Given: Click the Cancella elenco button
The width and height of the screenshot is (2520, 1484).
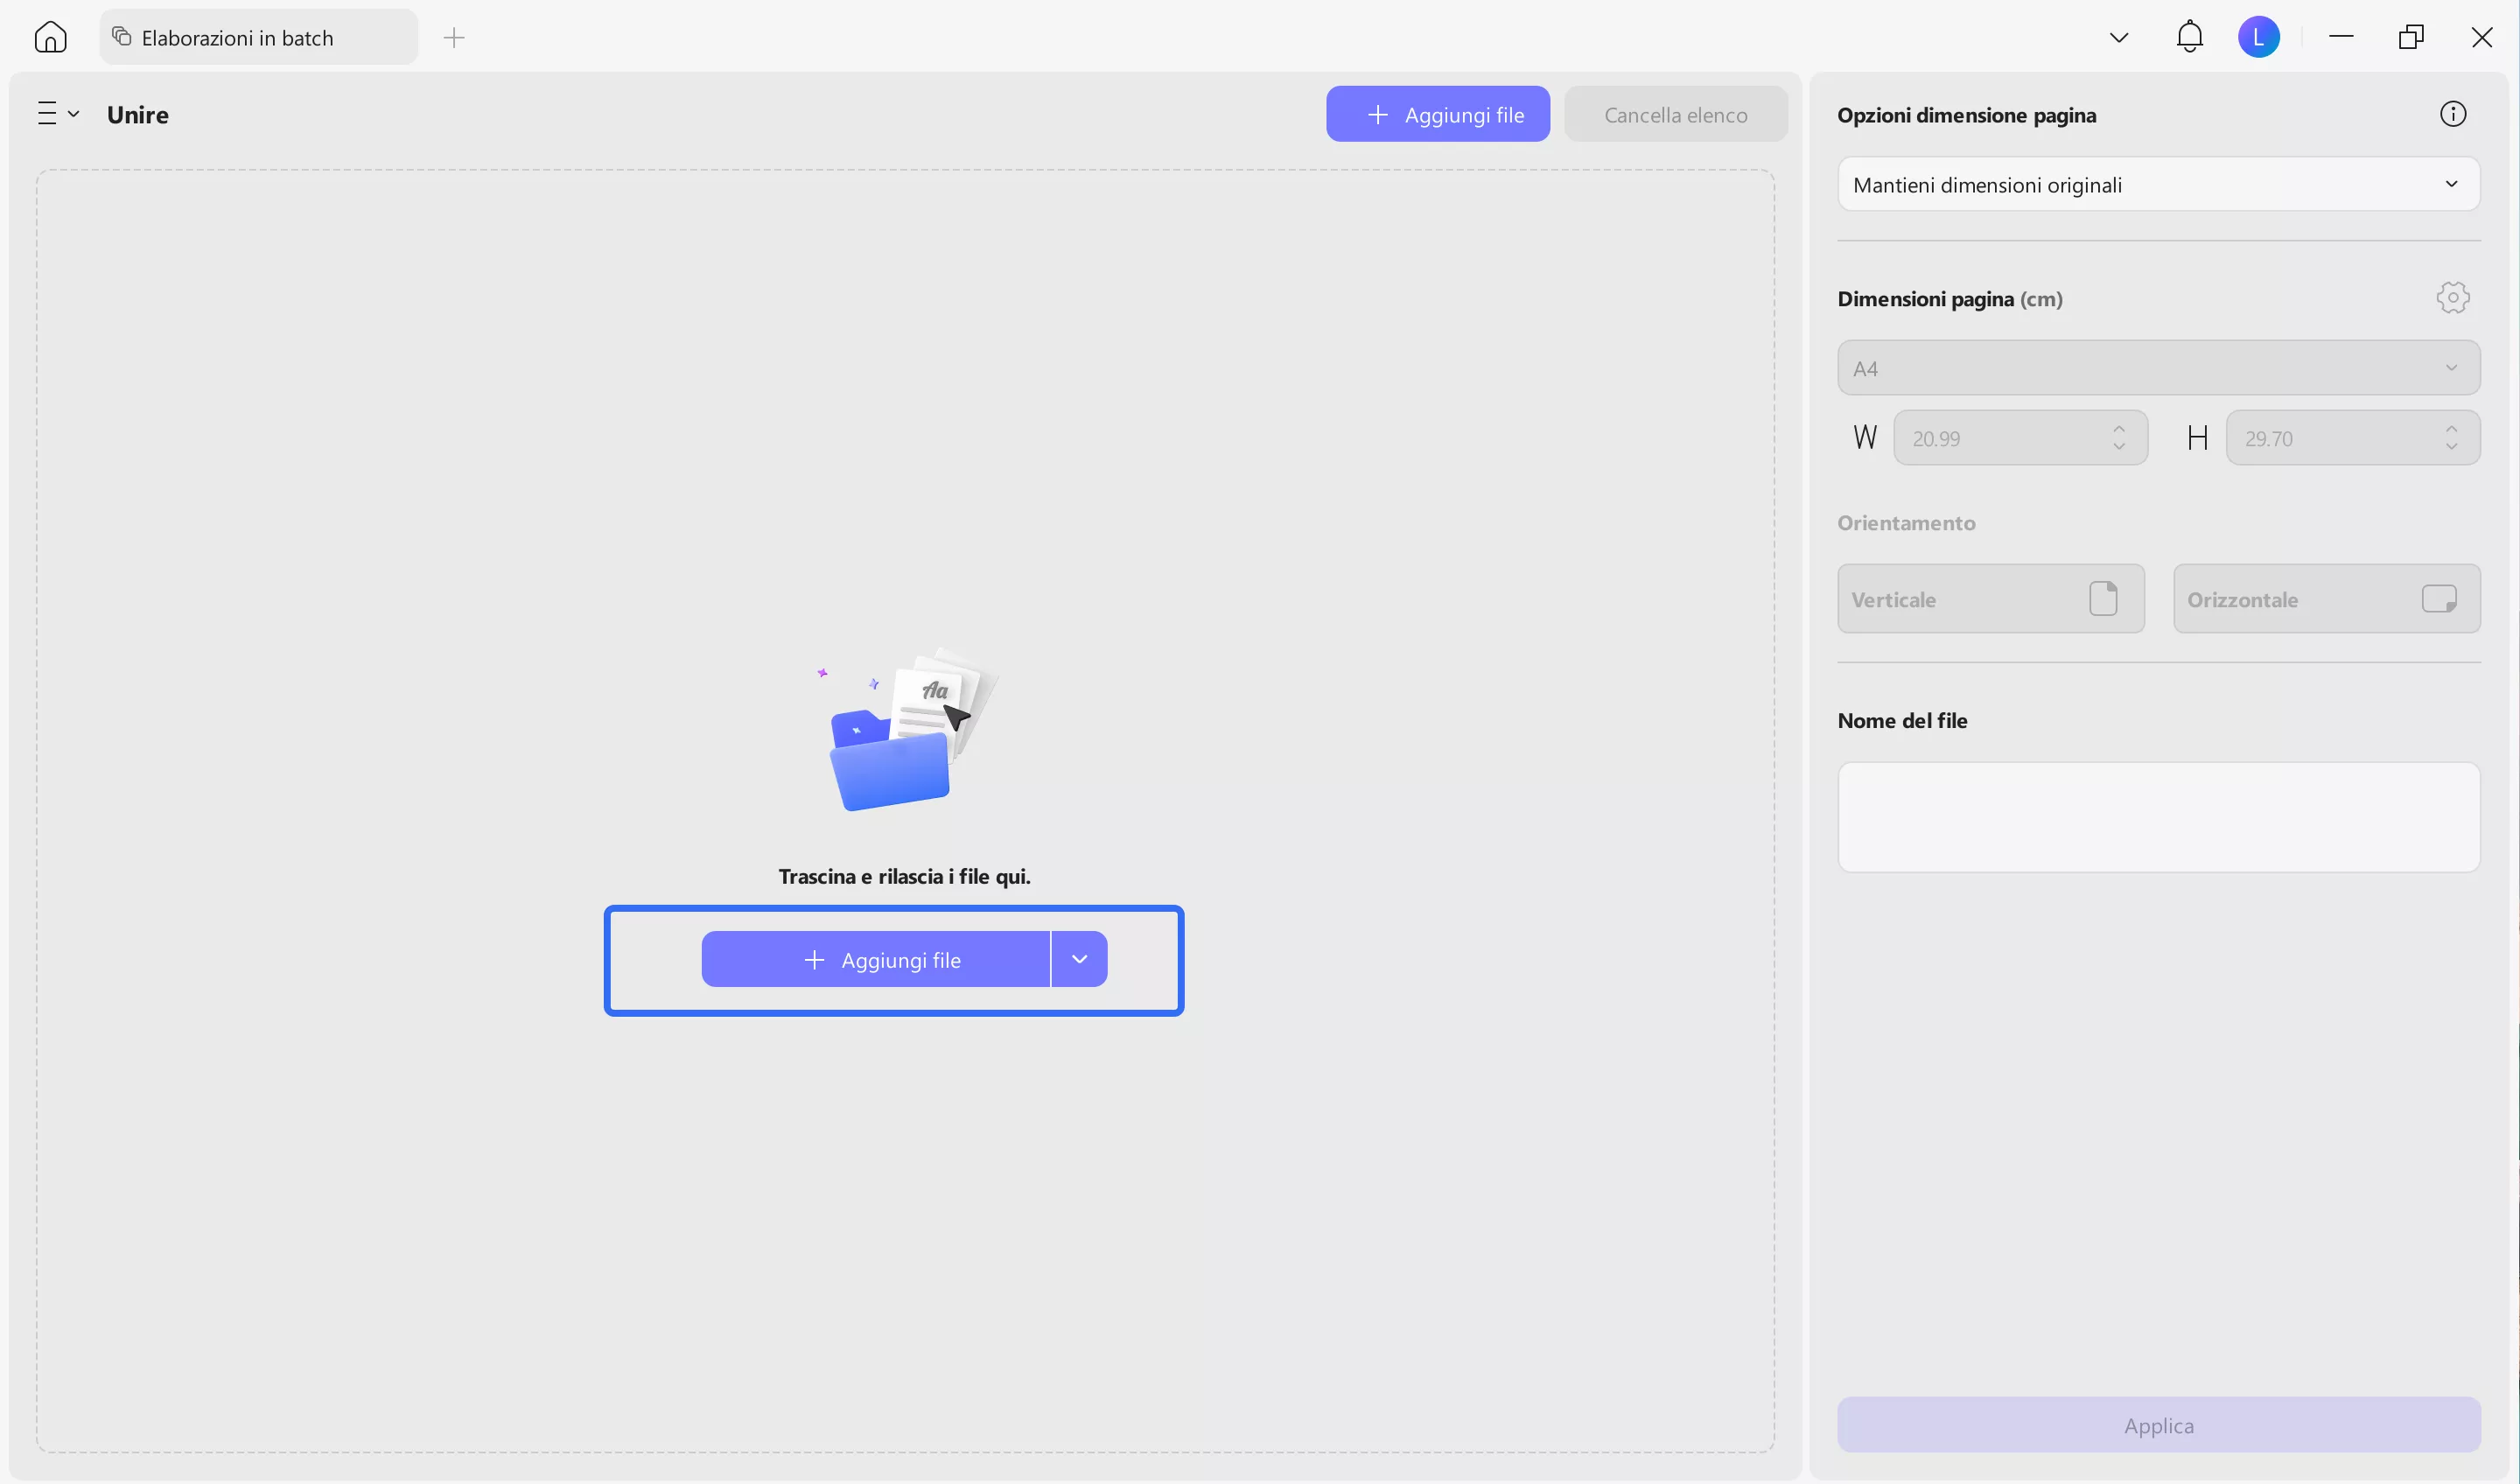Looking at the screenshot, I should [x=1675, y=113].
